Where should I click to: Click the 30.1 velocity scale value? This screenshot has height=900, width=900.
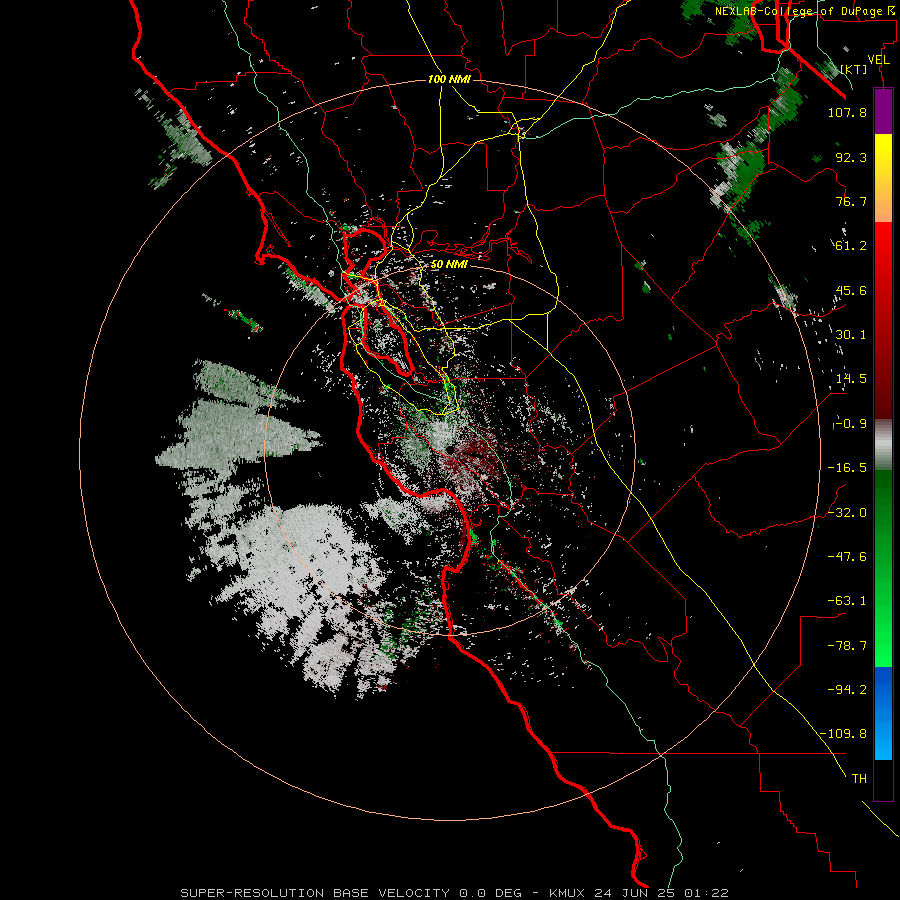coord(851,335)
